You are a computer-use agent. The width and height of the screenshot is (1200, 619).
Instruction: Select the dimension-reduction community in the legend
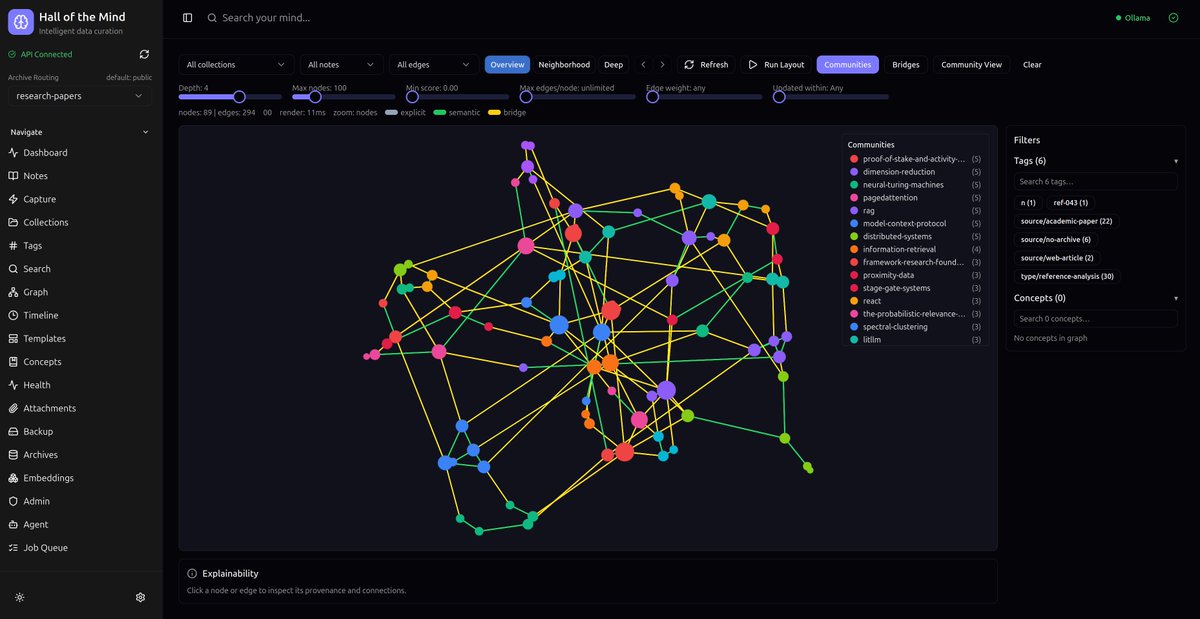[x=915, y=172]
